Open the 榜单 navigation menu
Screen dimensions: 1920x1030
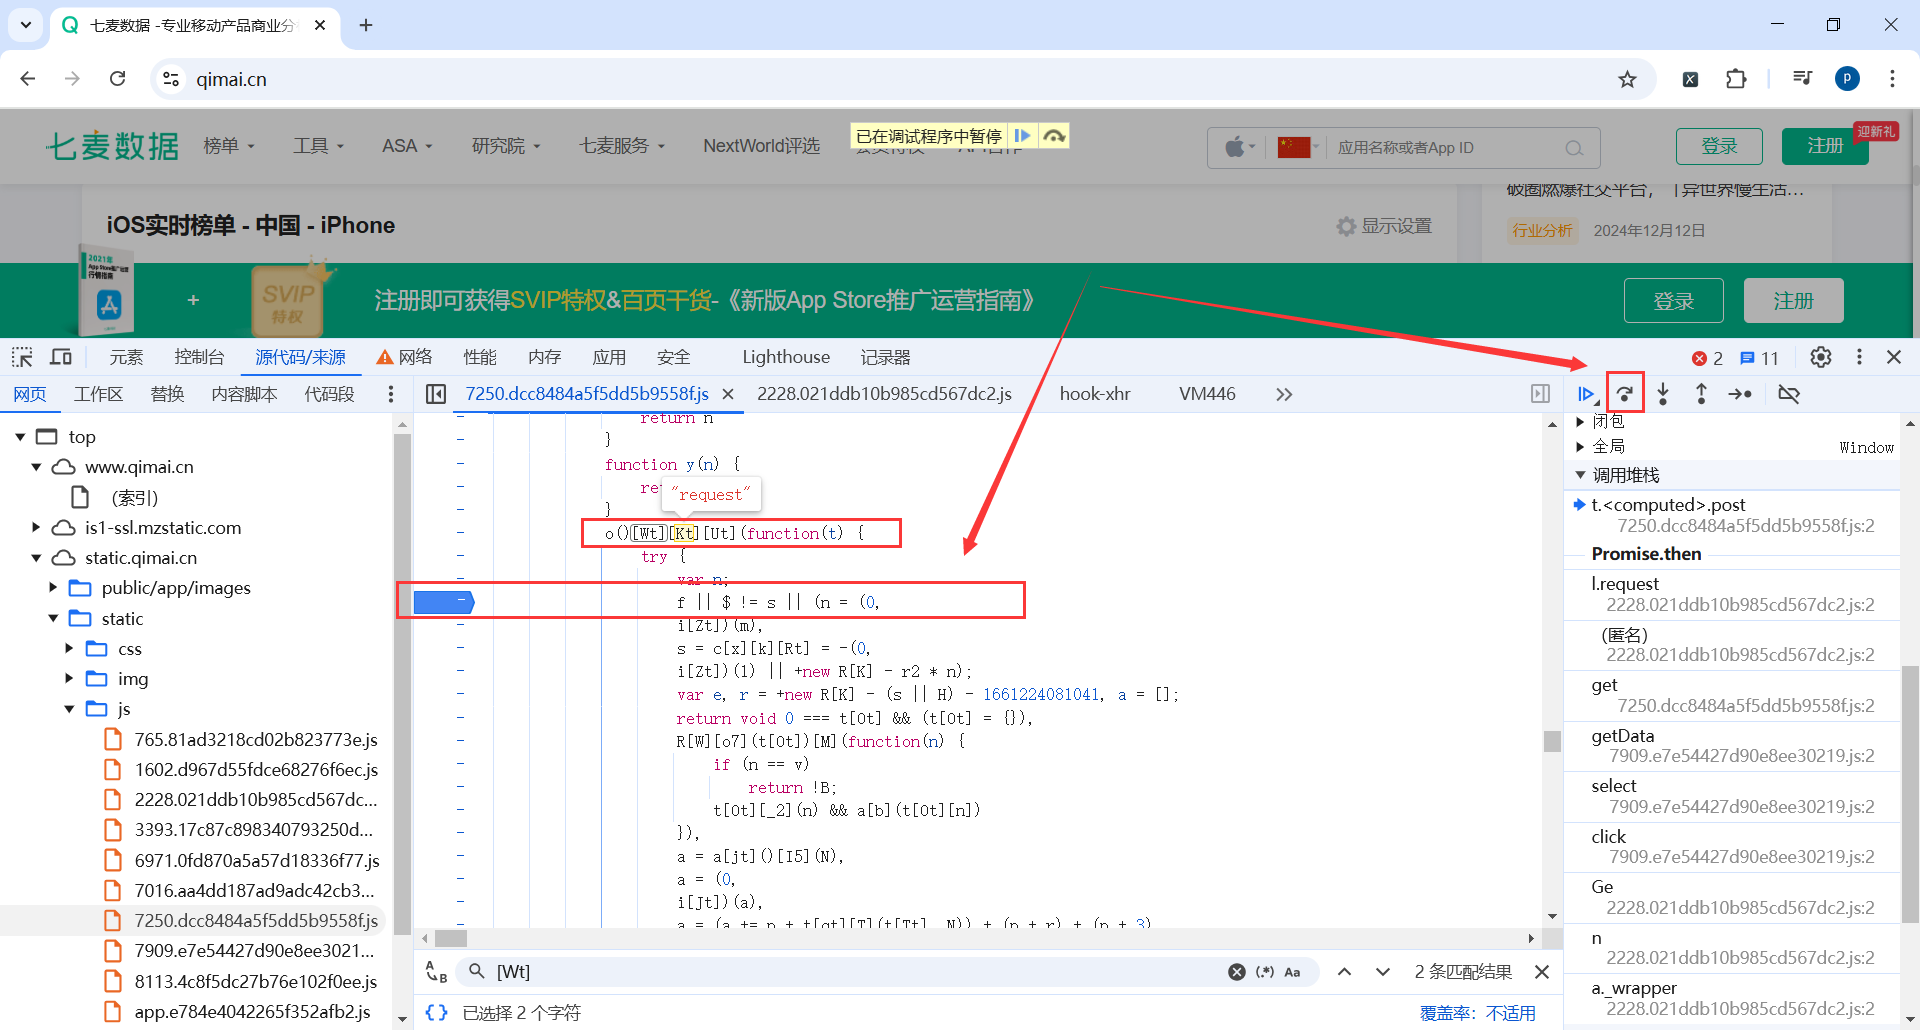tap(229, 146)
